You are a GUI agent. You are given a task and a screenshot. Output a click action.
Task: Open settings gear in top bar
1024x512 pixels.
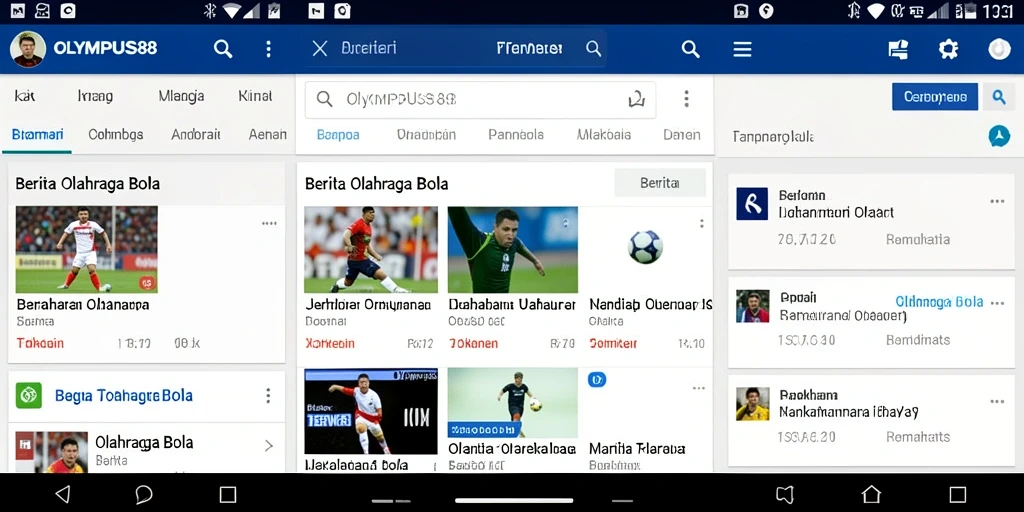[948, 49]
